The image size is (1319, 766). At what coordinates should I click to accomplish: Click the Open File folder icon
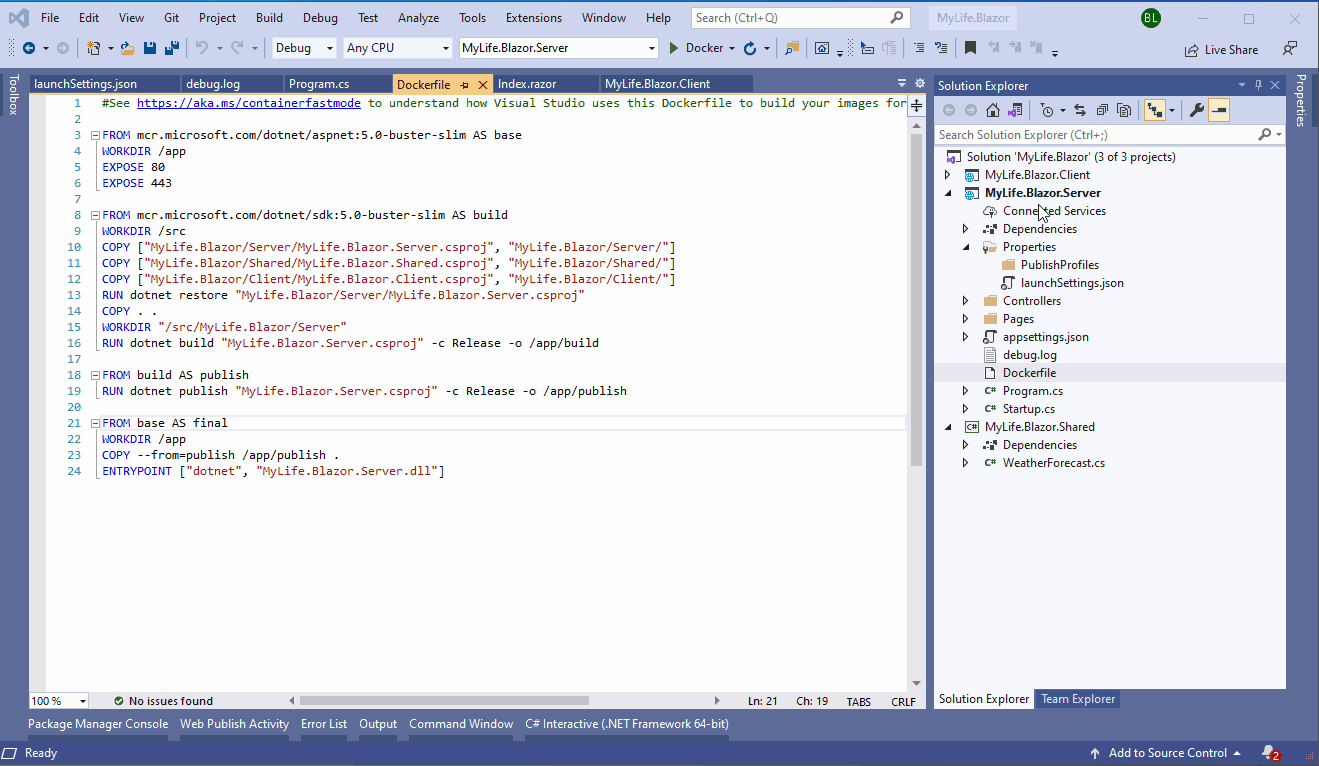click(x=128, y=48)
